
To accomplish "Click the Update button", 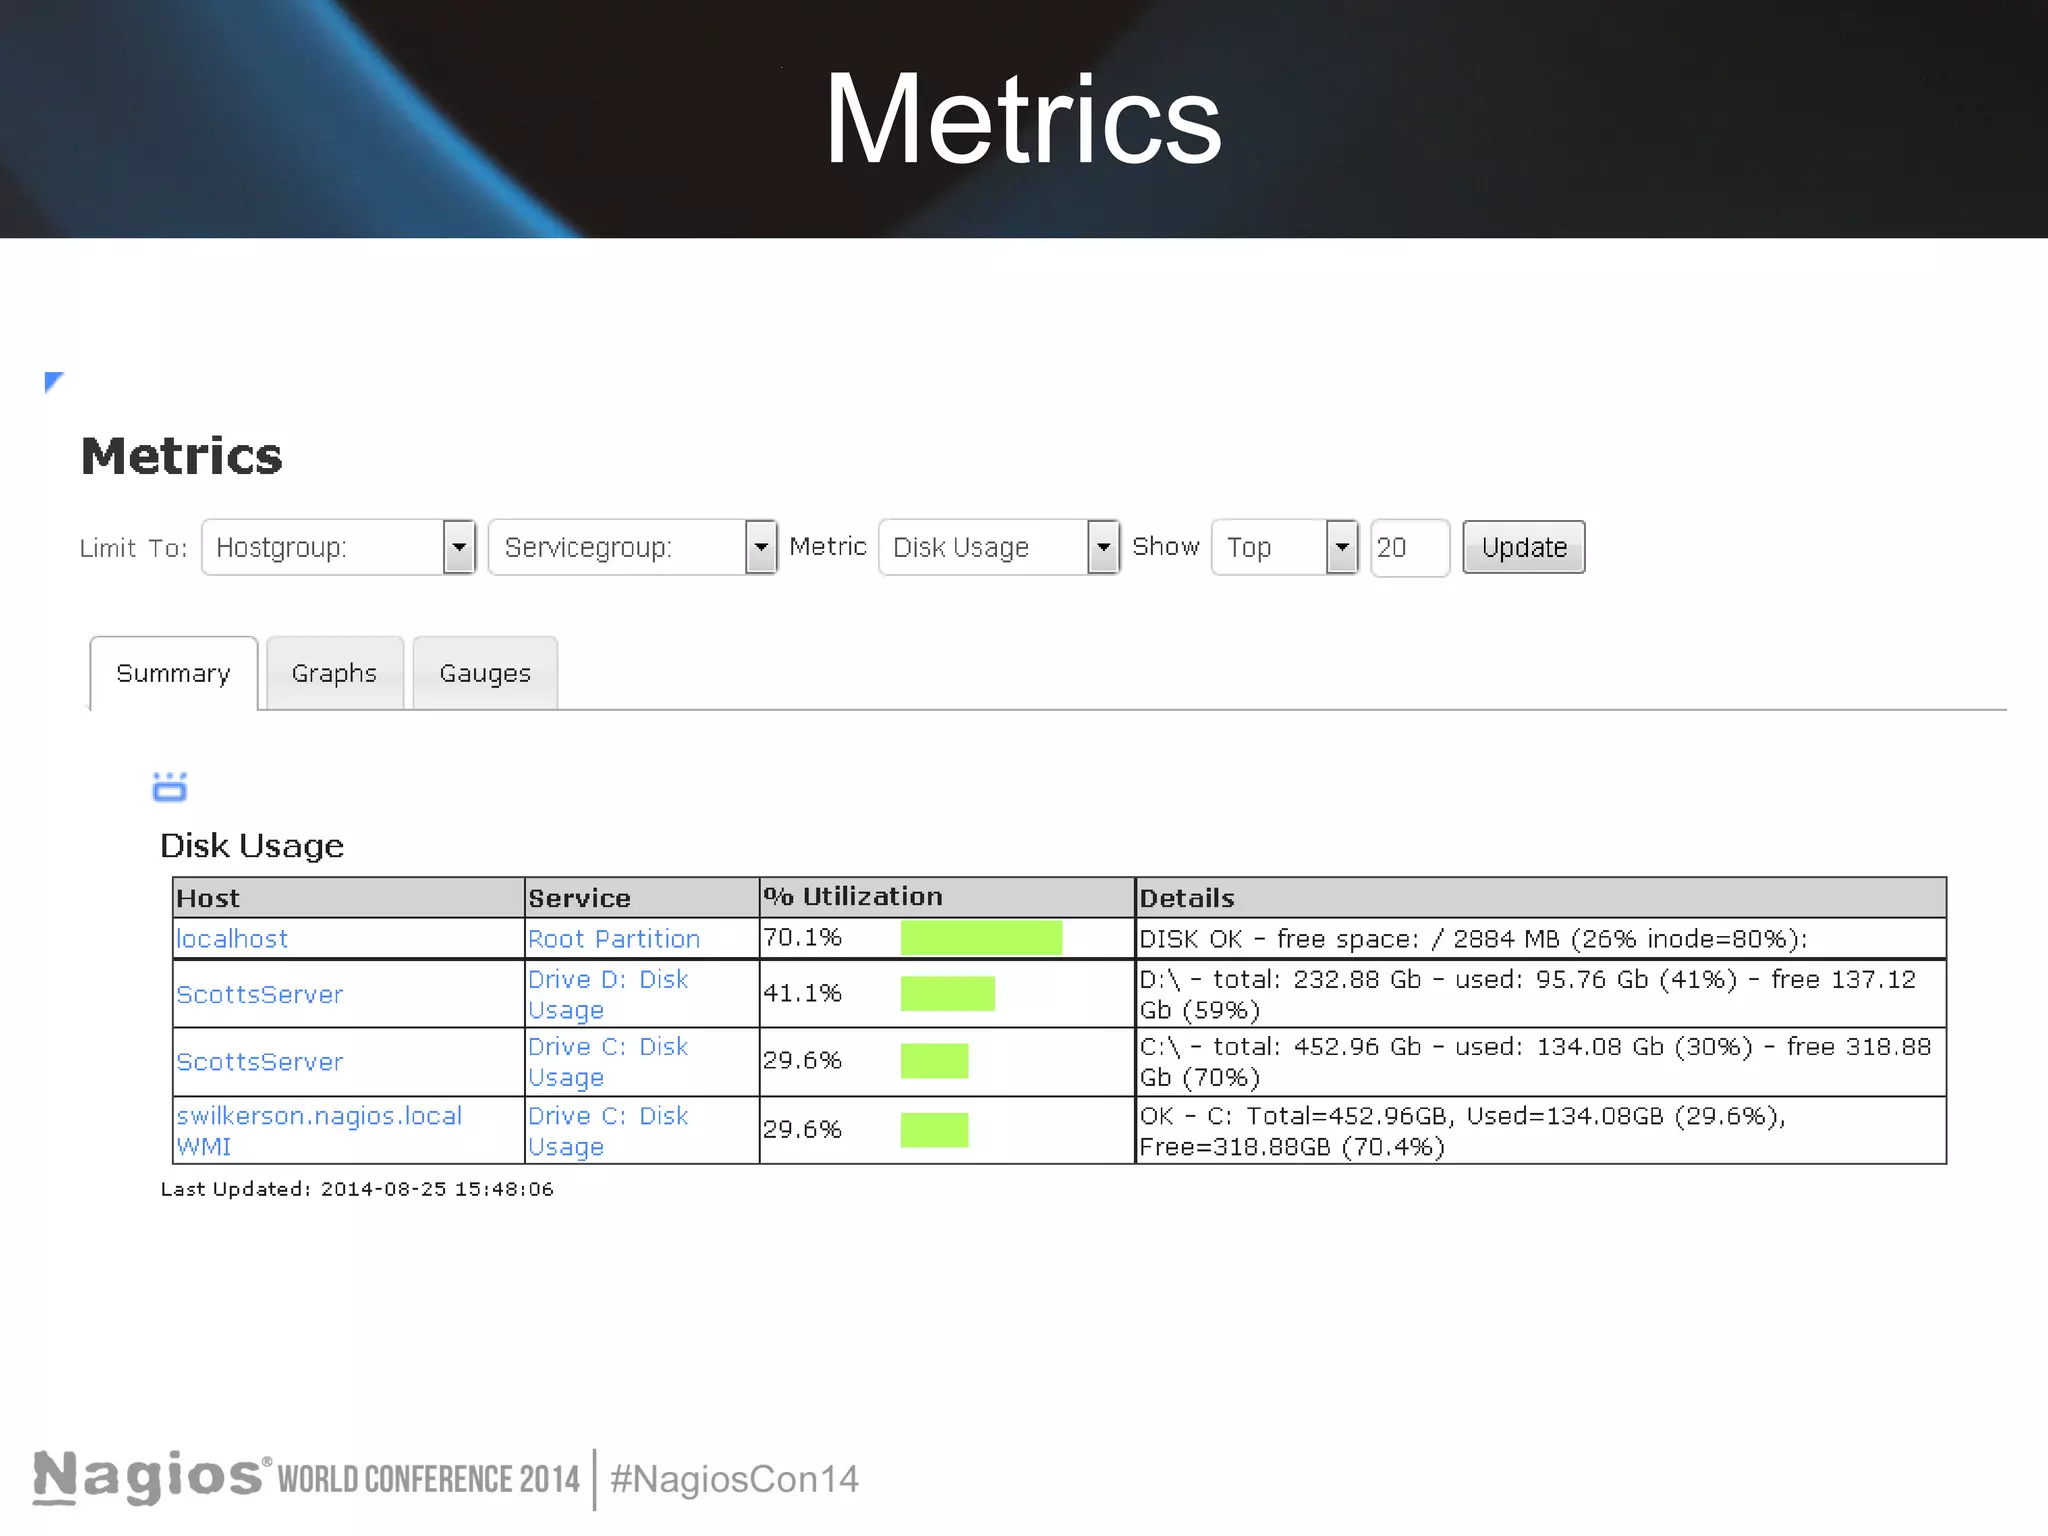I will coord(1523,547).
